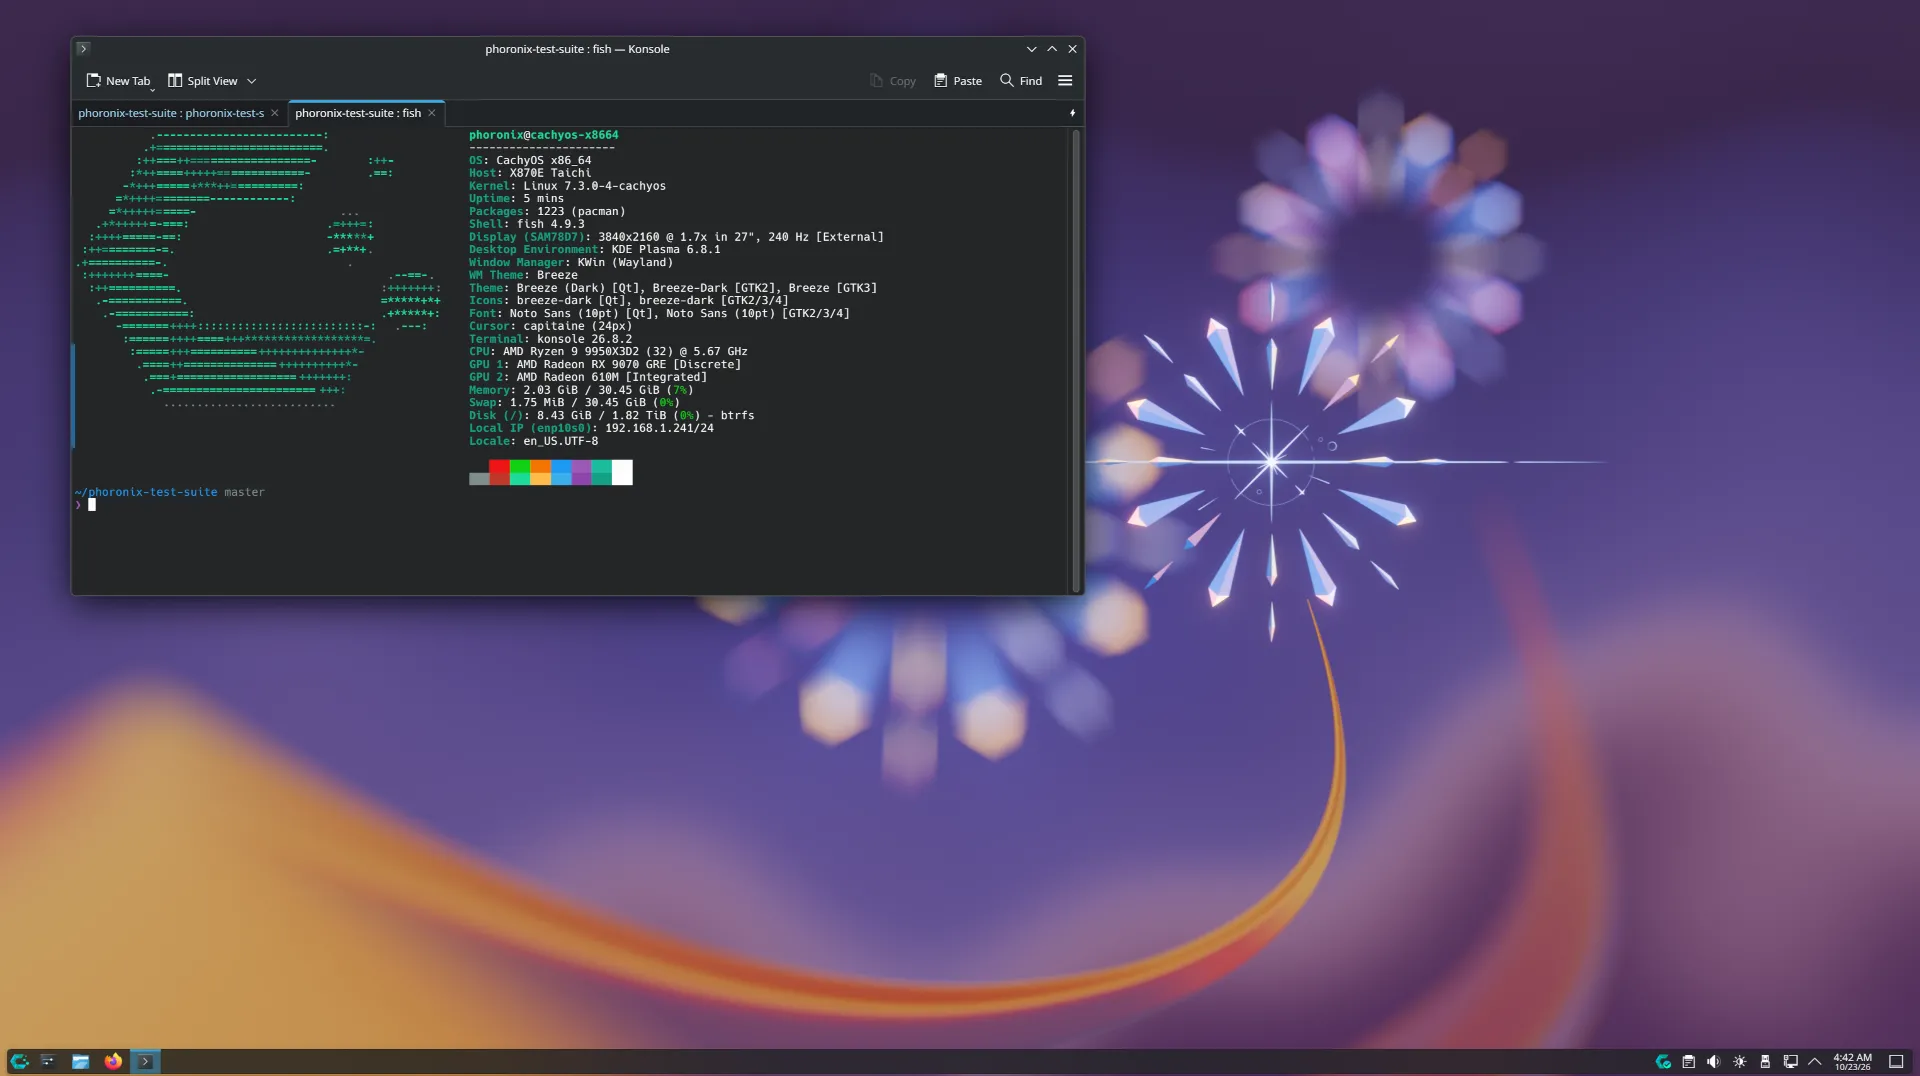The image size is (1920, 1076).
Task: Close the 'phoronix-test-suite : fish' tab
Action: click(432, 113)
